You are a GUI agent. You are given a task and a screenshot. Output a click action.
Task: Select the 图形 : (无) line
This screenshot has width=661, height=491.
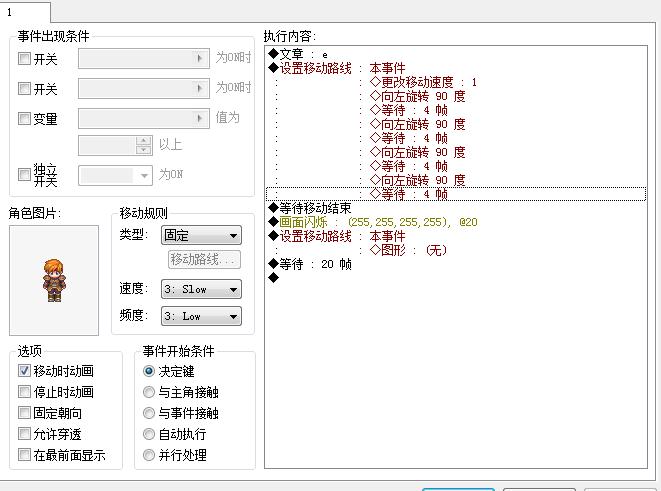tap(456, 250)
